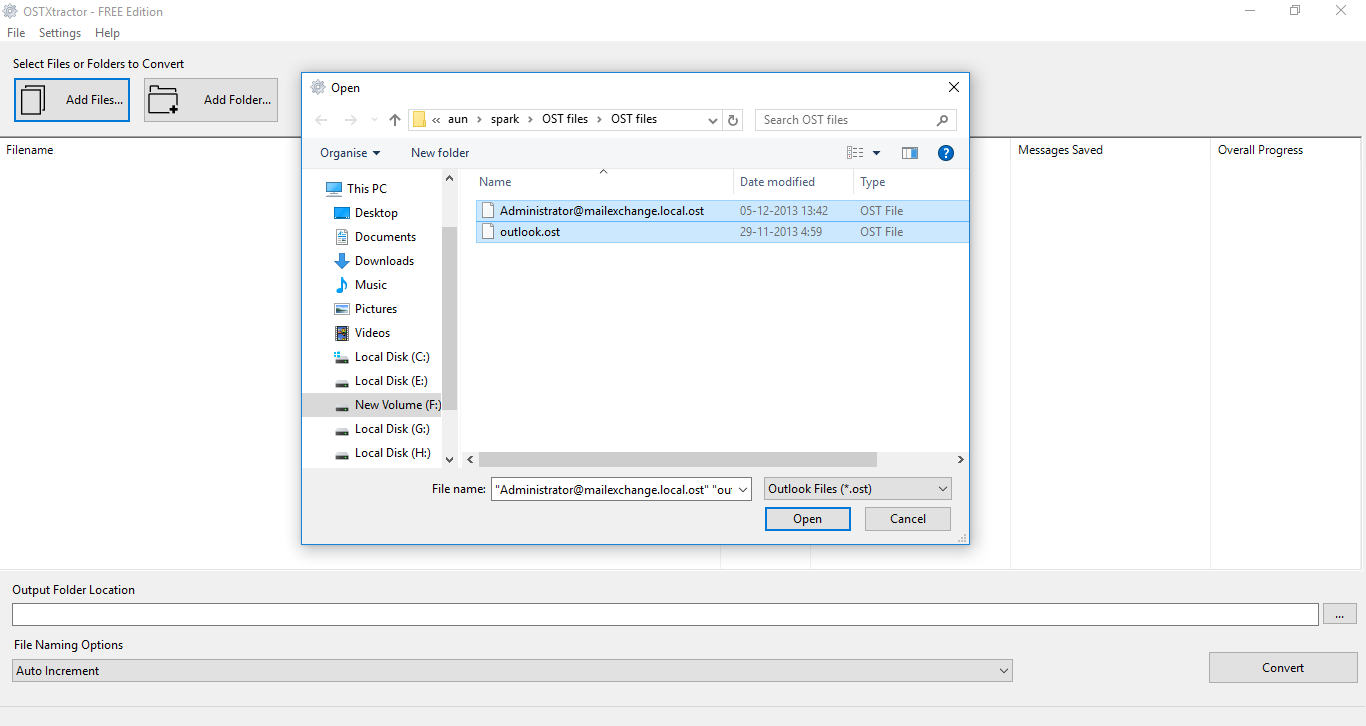Screen dimensions: 1366x726
Task: Open the Auto Increment naming dropdown
Action: [x=512, y=671]
